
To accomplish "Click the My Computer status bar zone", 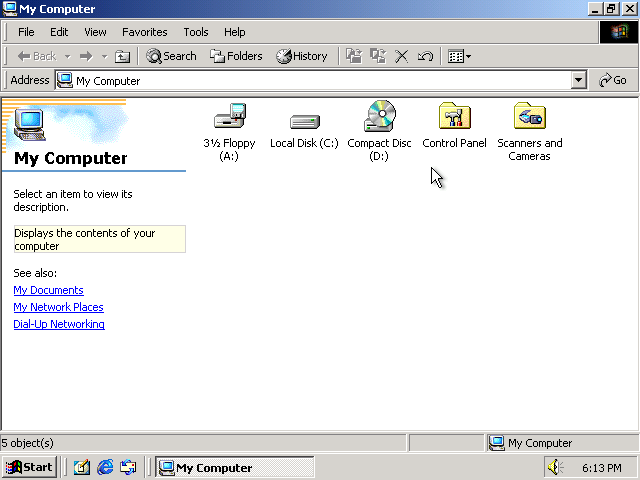I will [x=563, y=443].
